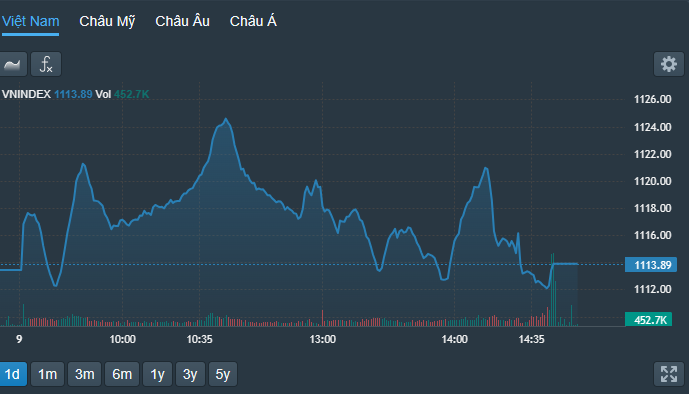
Task: Click the 14:35 time axis label
Action: coord(531,340)
